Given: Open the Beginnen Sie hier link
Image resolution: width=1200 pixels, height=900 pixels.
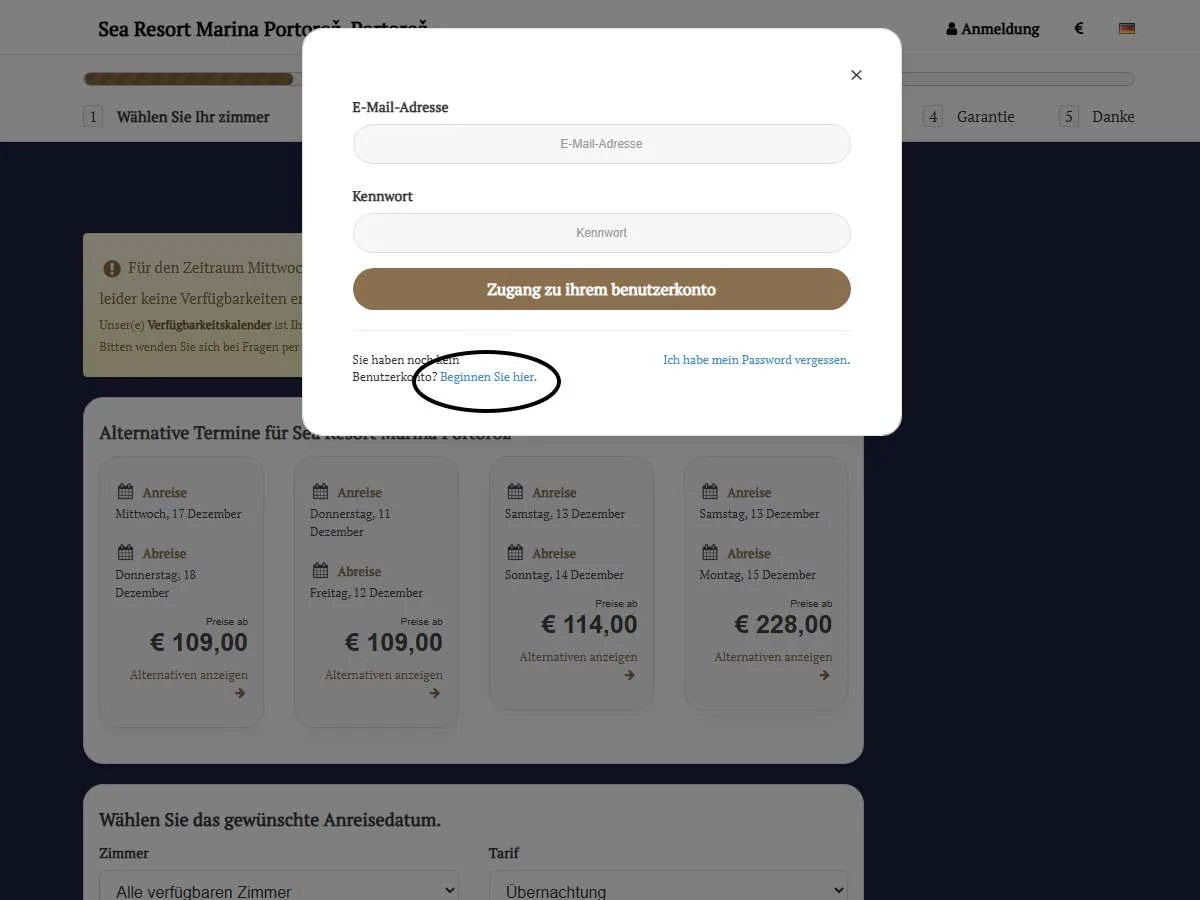Looking at the screenshot, I should point(488,377).
